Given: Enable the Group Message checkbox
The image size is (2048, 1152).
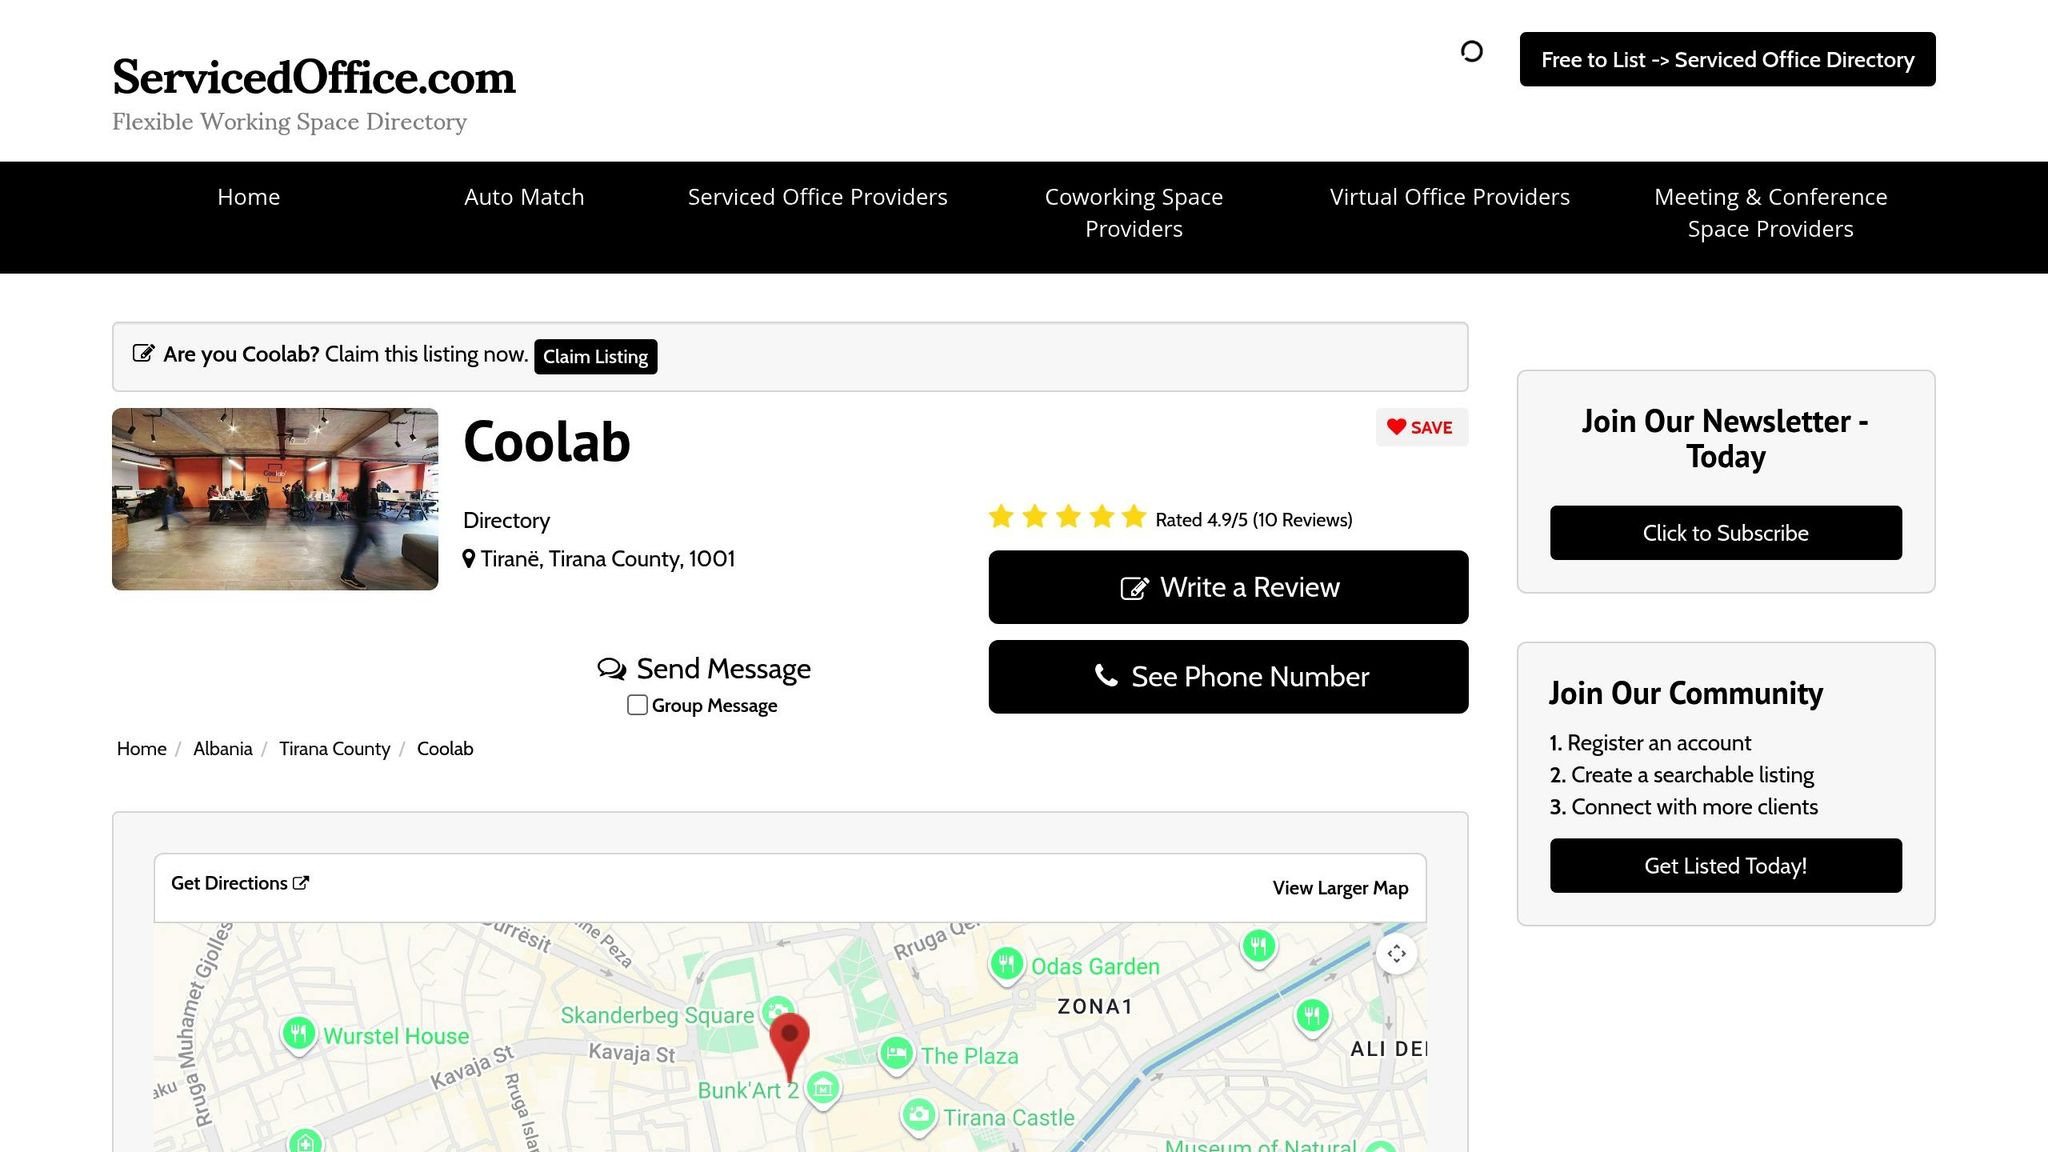Looking at the screenshot, I should pos(637,705).
